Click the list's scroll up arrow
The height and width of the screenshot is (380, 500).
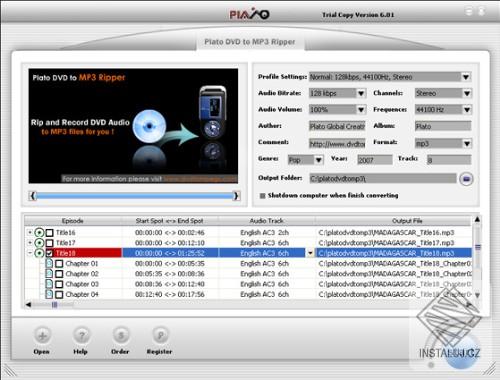tap(477, 219)
